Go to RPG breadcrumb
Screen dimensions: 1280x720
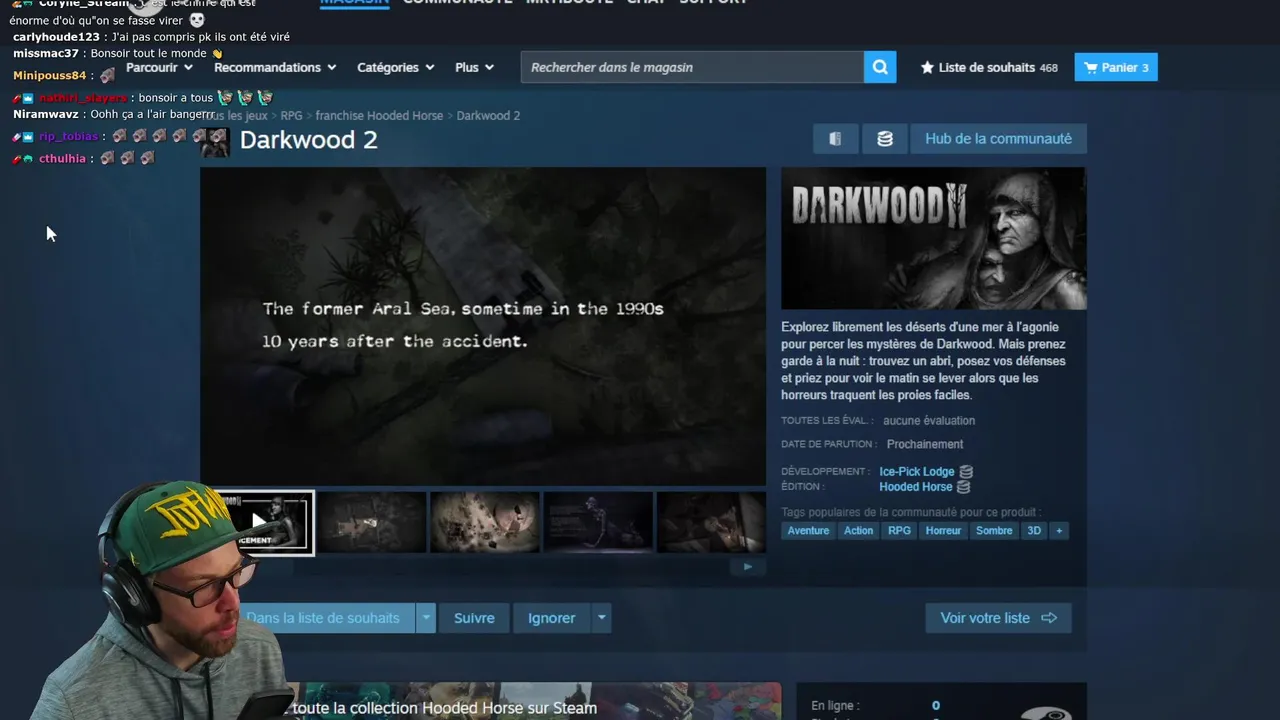click(291, 116)
